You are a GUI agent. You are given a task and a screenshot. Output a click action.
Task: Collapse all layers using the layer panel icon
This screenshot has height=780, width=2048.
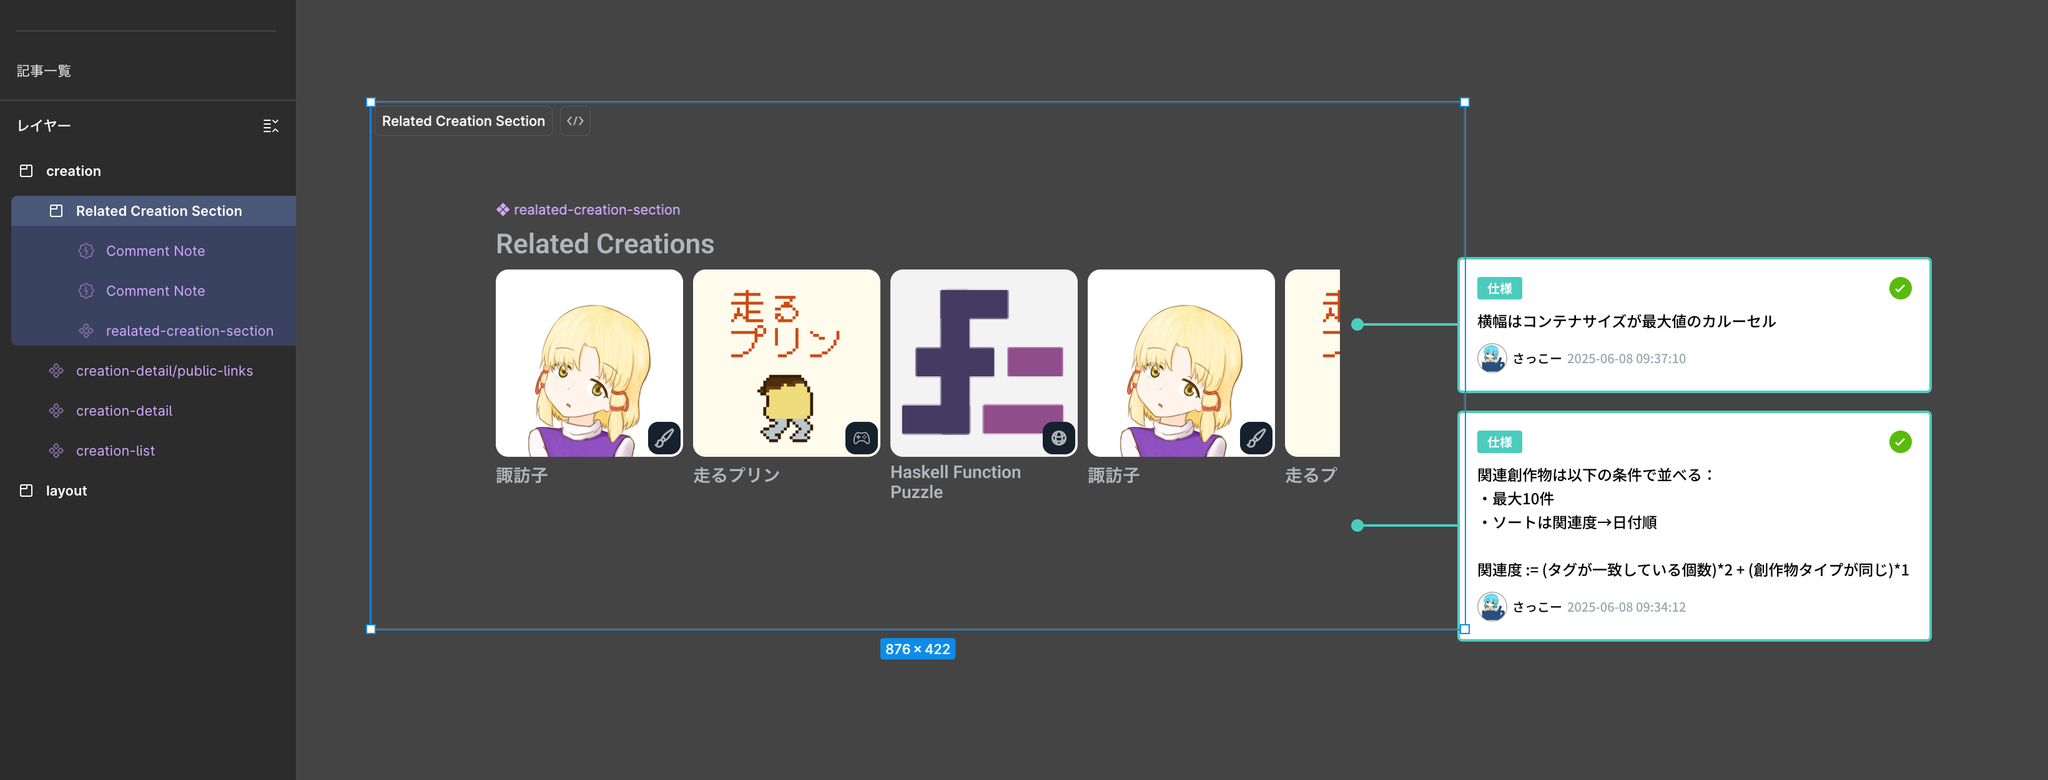(x=270, y=126)
